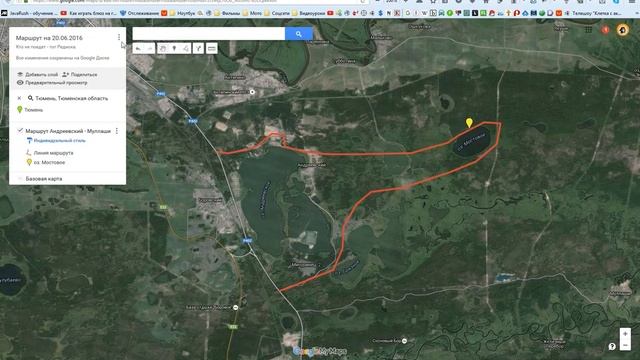Image resolution: width=640 pixels, height=360 pixels.
Task: Select the Measure distance ruler tool
Action: 211,49
